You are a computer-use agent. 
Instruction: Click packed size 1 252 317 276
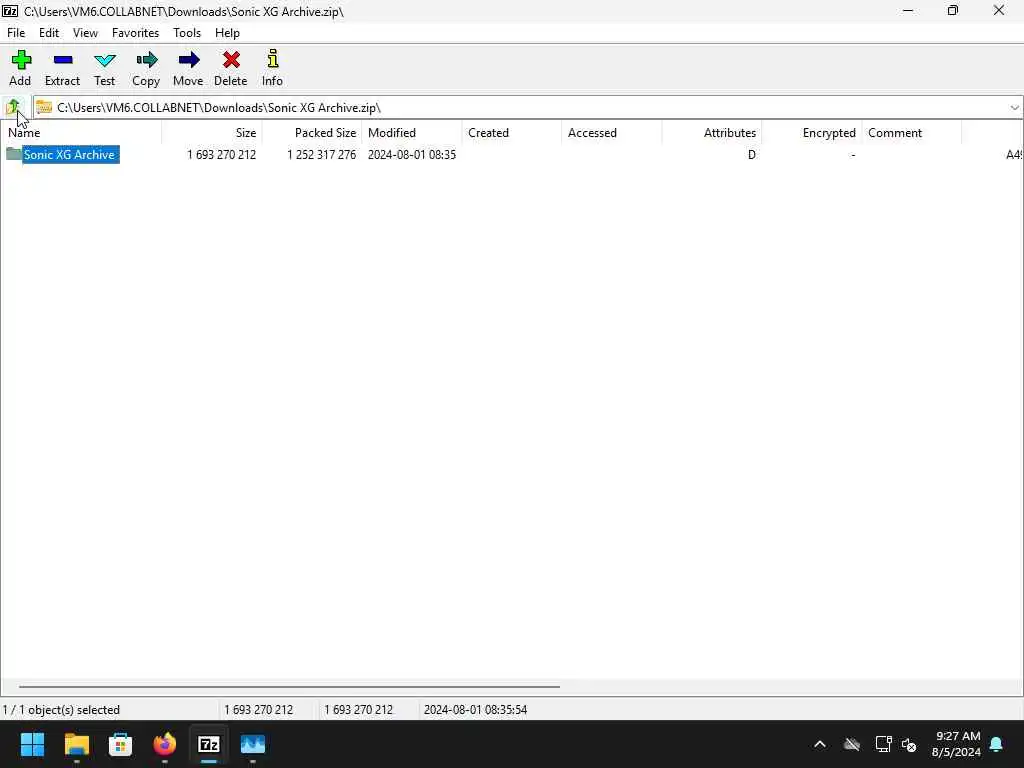(321, 155)
